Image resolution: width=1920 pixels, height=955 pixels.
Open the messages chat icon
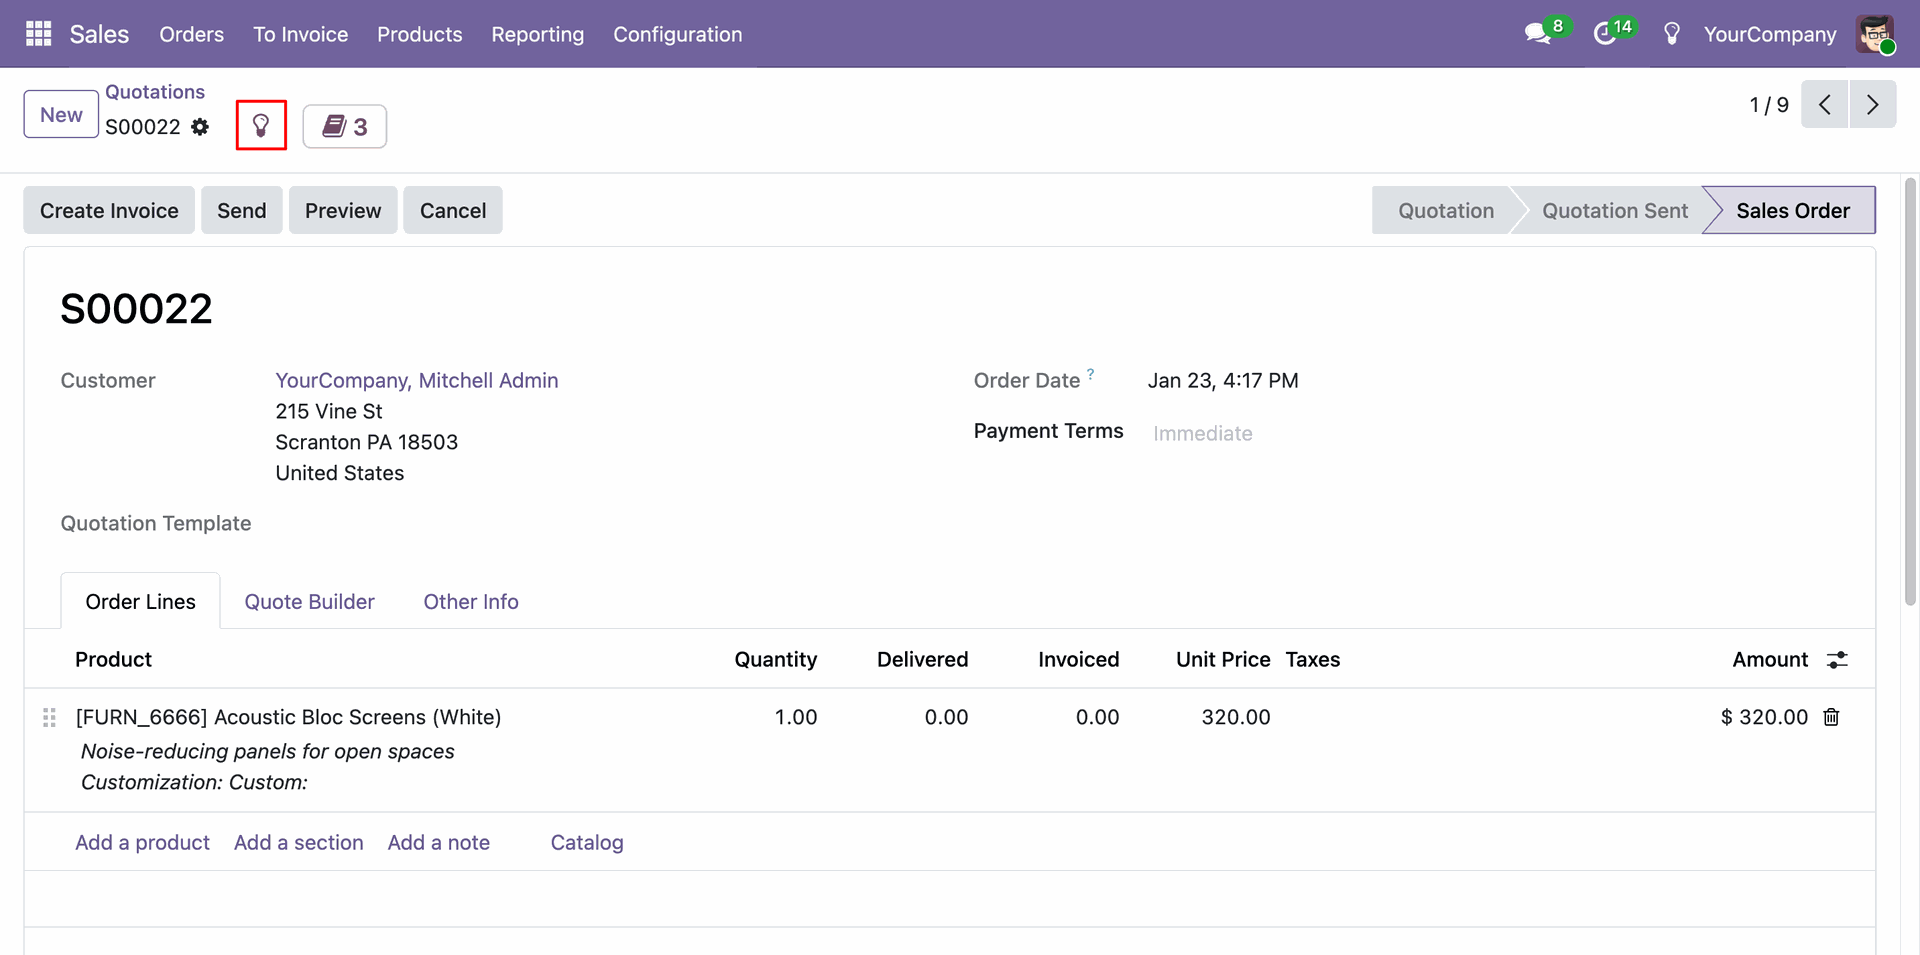coord(1537,34)
